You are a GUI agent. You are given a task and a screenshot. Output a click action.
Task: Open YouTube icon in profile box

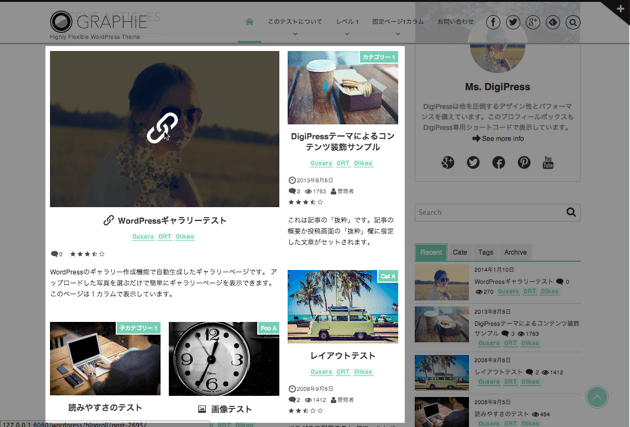[548, 162]
